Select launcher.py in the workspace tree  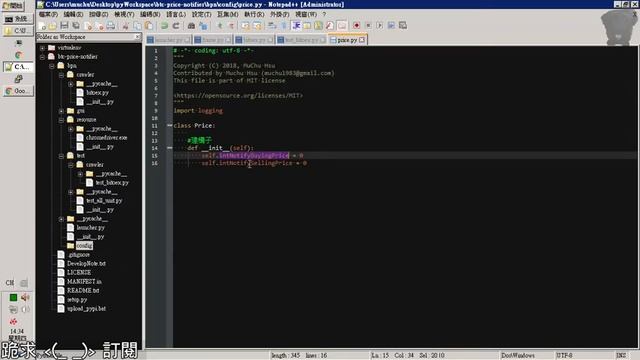coord(91,228)
